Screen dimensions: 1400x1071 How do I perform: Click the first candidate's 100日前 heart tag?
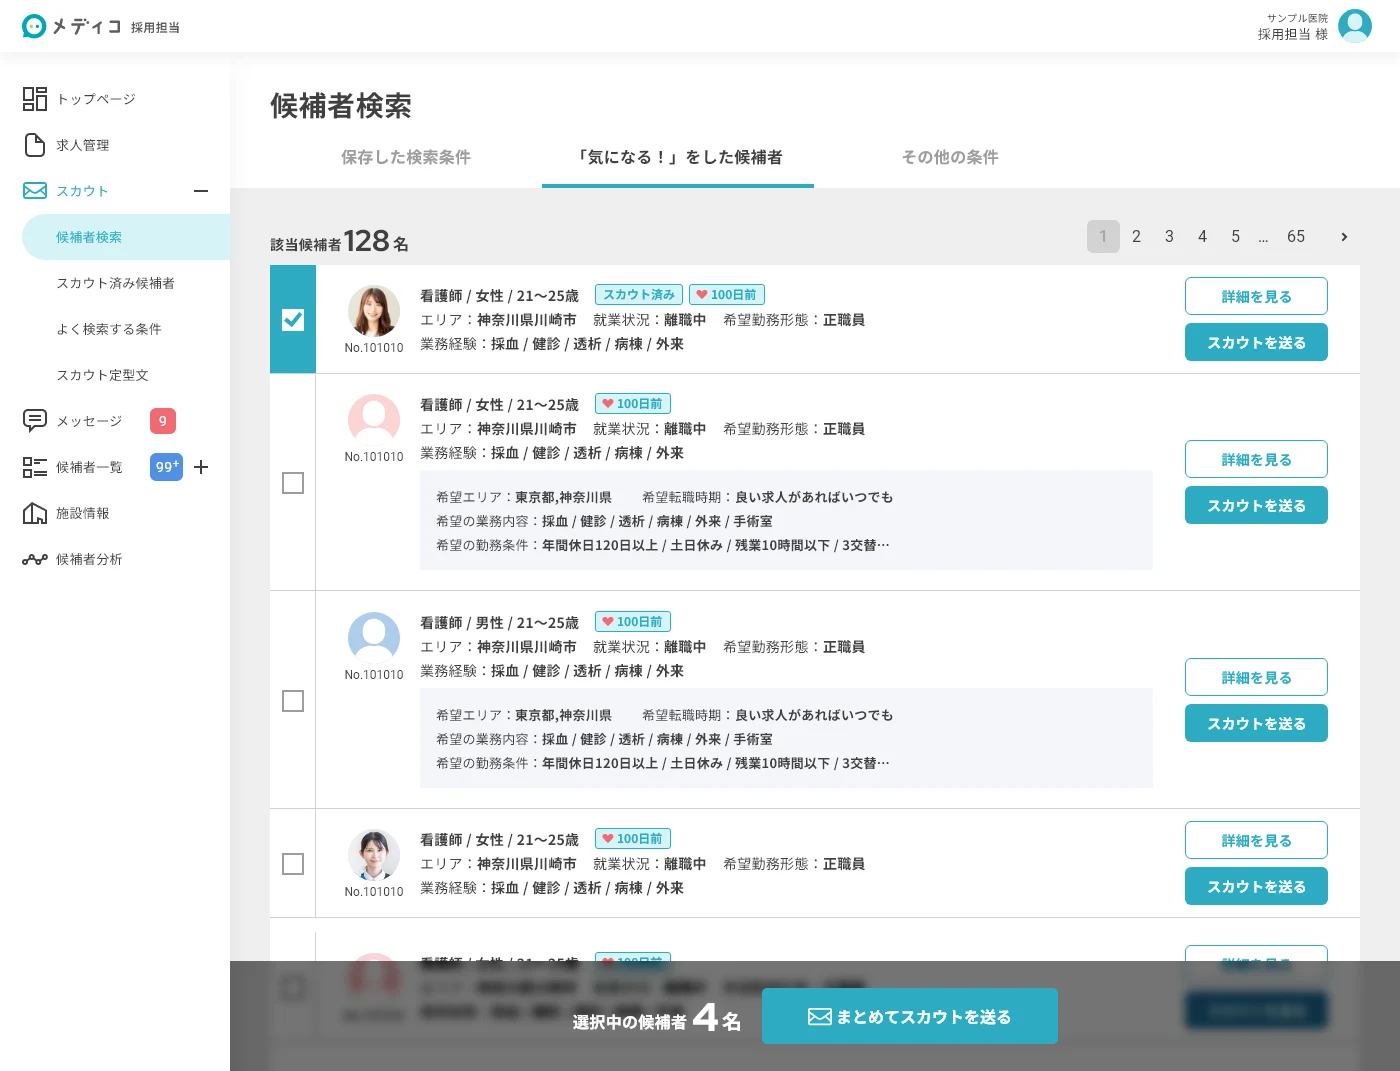click(727, 294)
